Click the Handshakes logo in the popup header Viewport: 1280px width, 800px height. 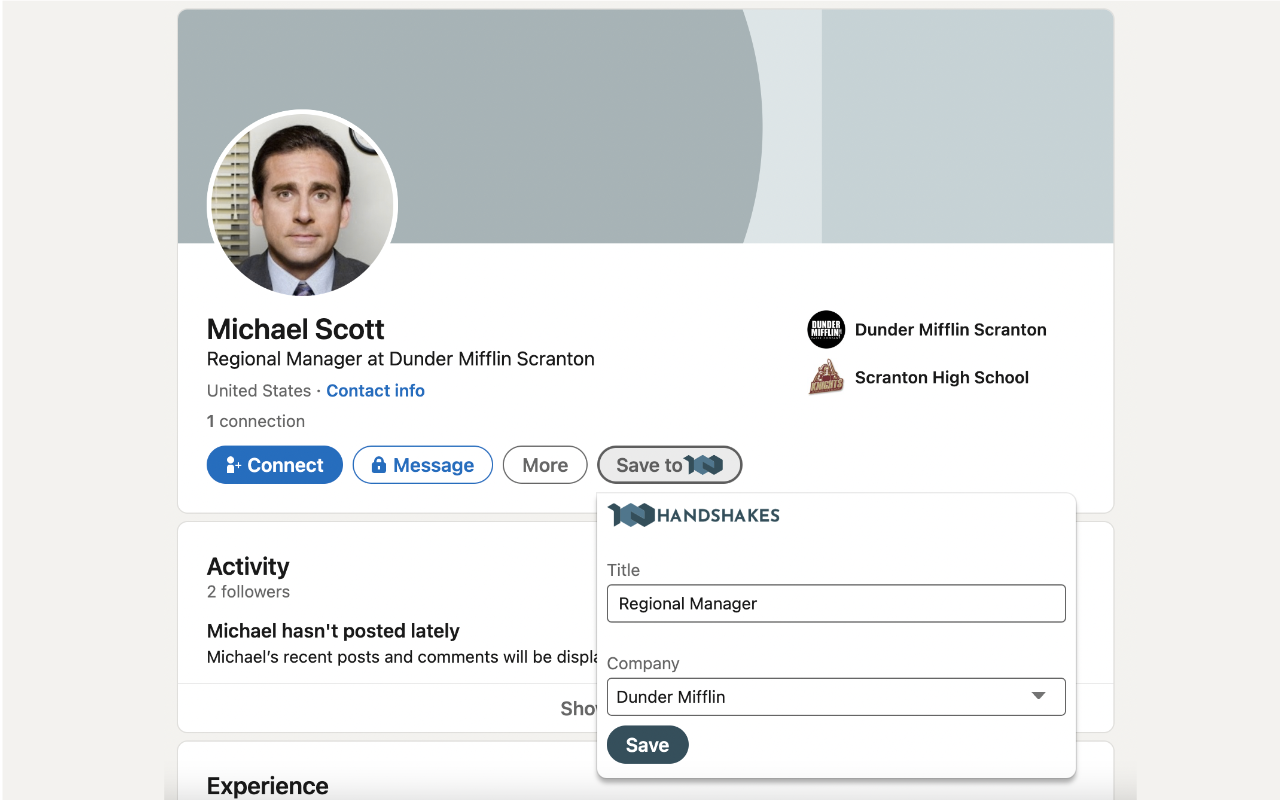coord(693,515)
